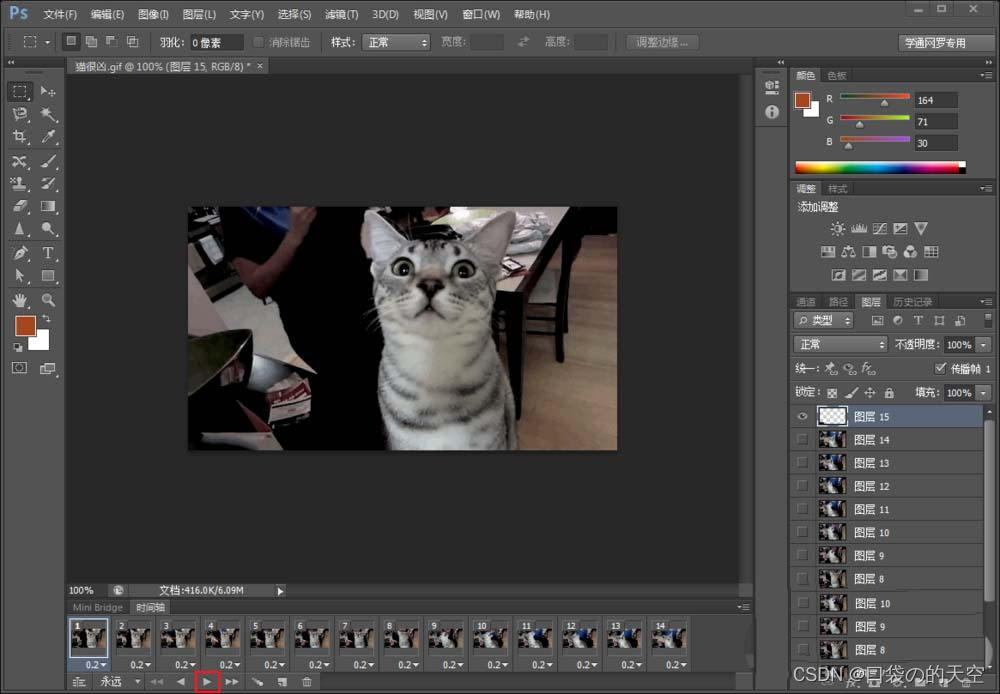Image resolution: width=1000 pixels, height=694 pixels.
Task: Click the 调整边缘... button
Action: (662, 42)
